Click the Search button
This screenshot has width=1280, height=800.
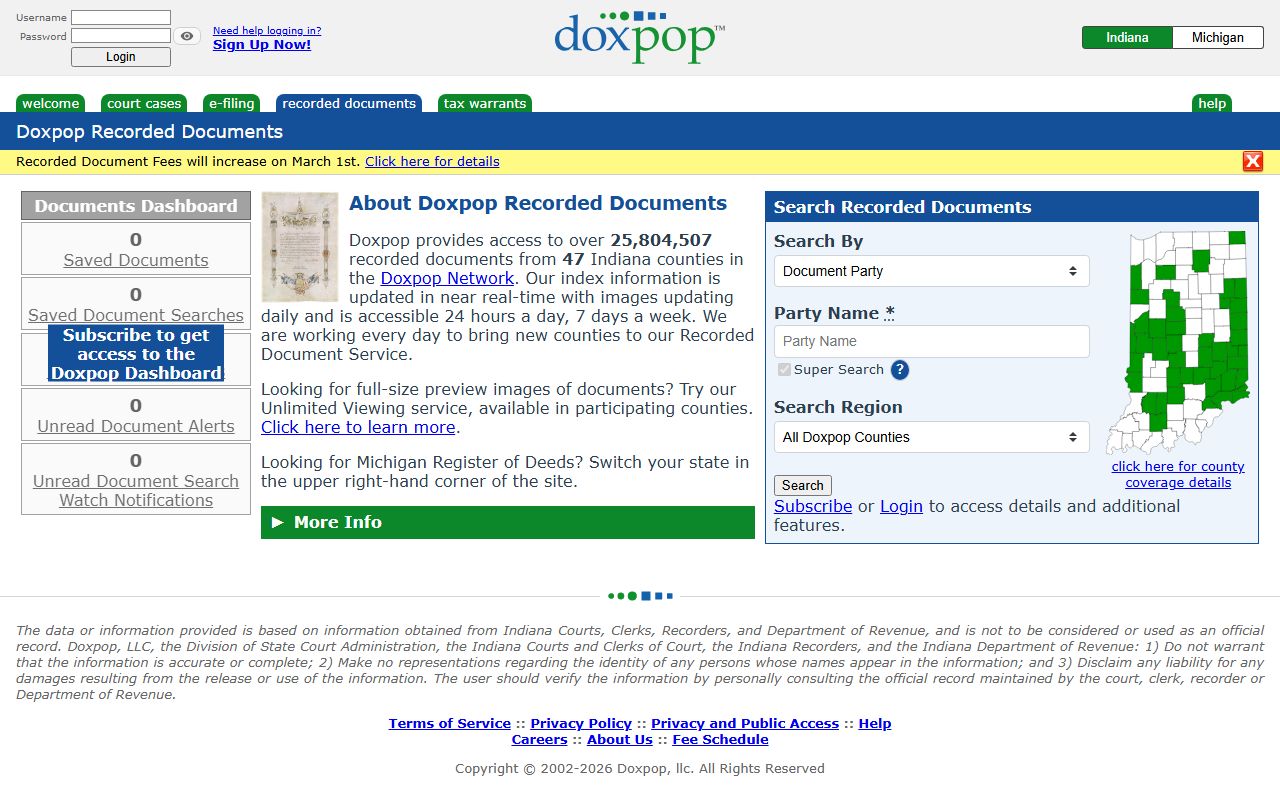[803, 485]
